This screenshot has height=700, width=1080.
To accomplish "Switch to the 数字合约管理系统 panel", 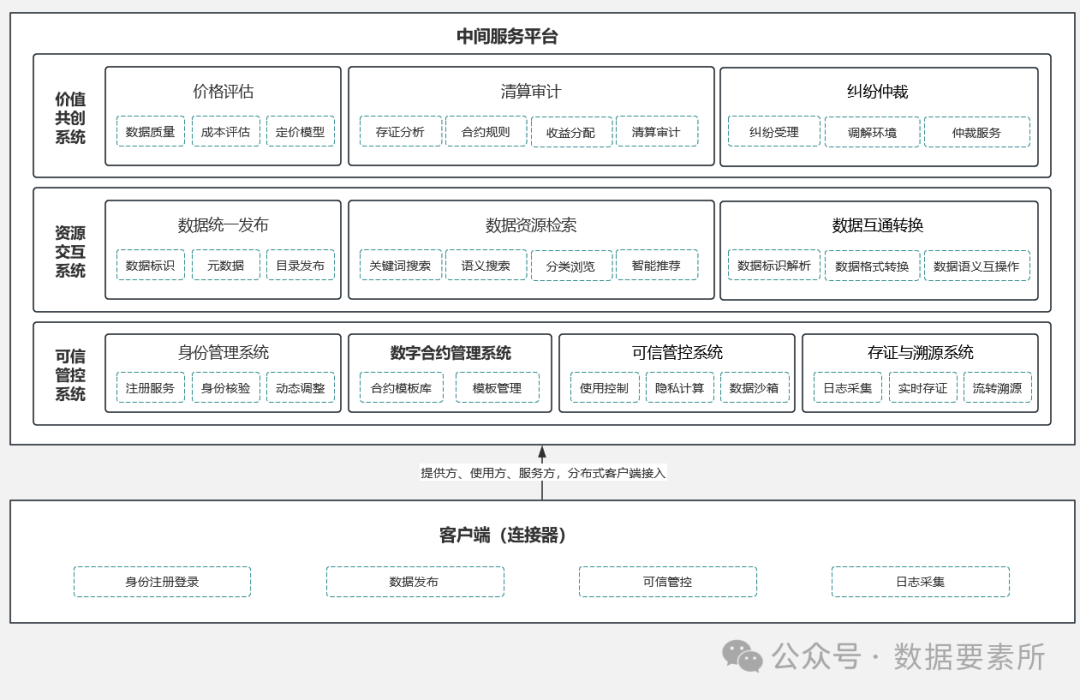I will click(449, 353).
